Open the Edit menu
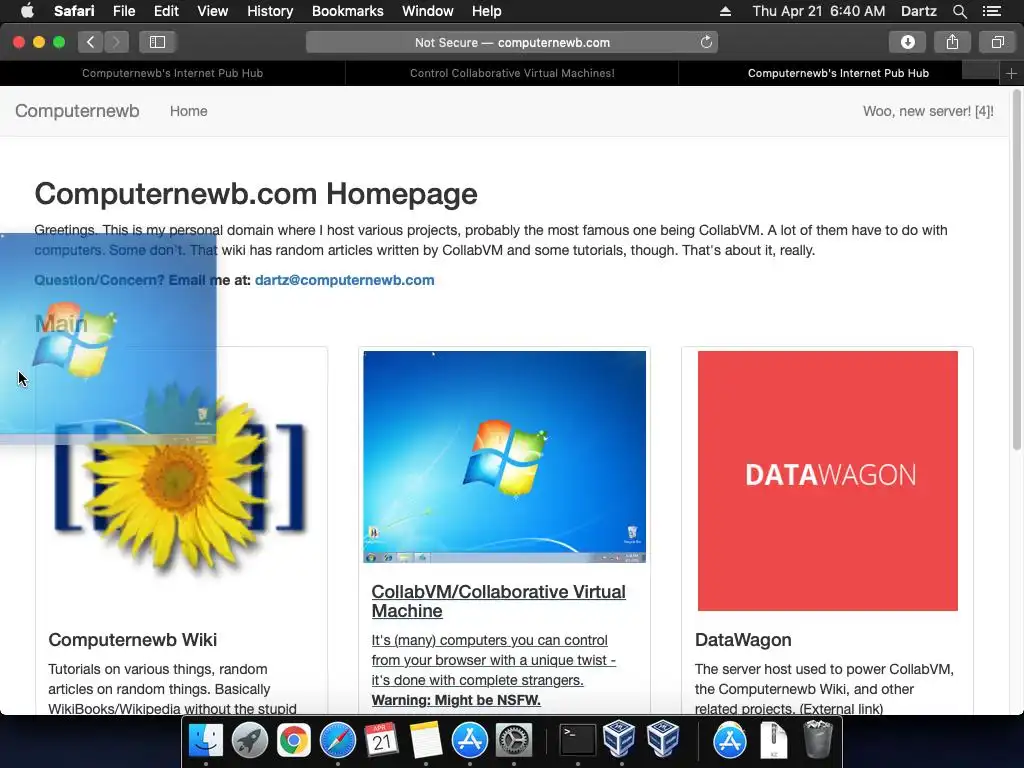1024x768 pixels. 166,11
